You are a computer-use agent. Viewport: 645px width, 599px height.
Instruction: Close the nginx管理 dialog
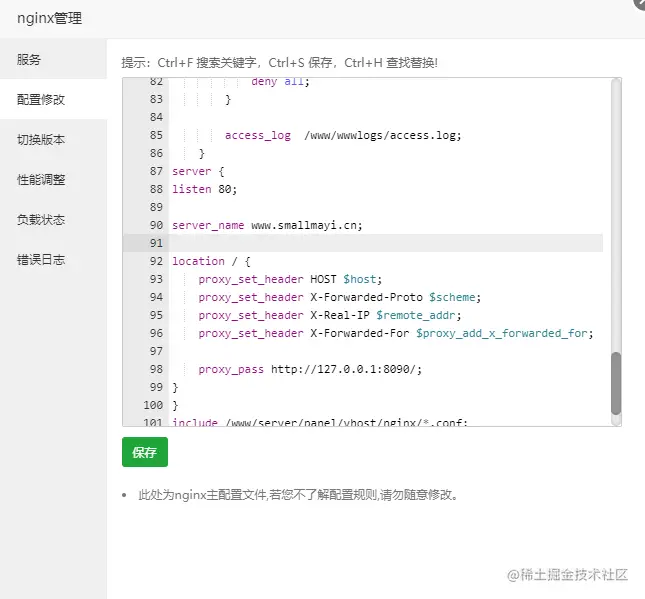tap(640, 2)
